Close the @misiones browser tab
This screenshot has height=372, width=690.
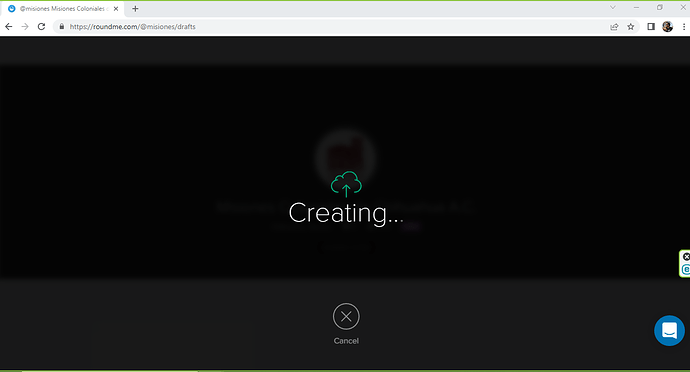click(x=116, y=9)
